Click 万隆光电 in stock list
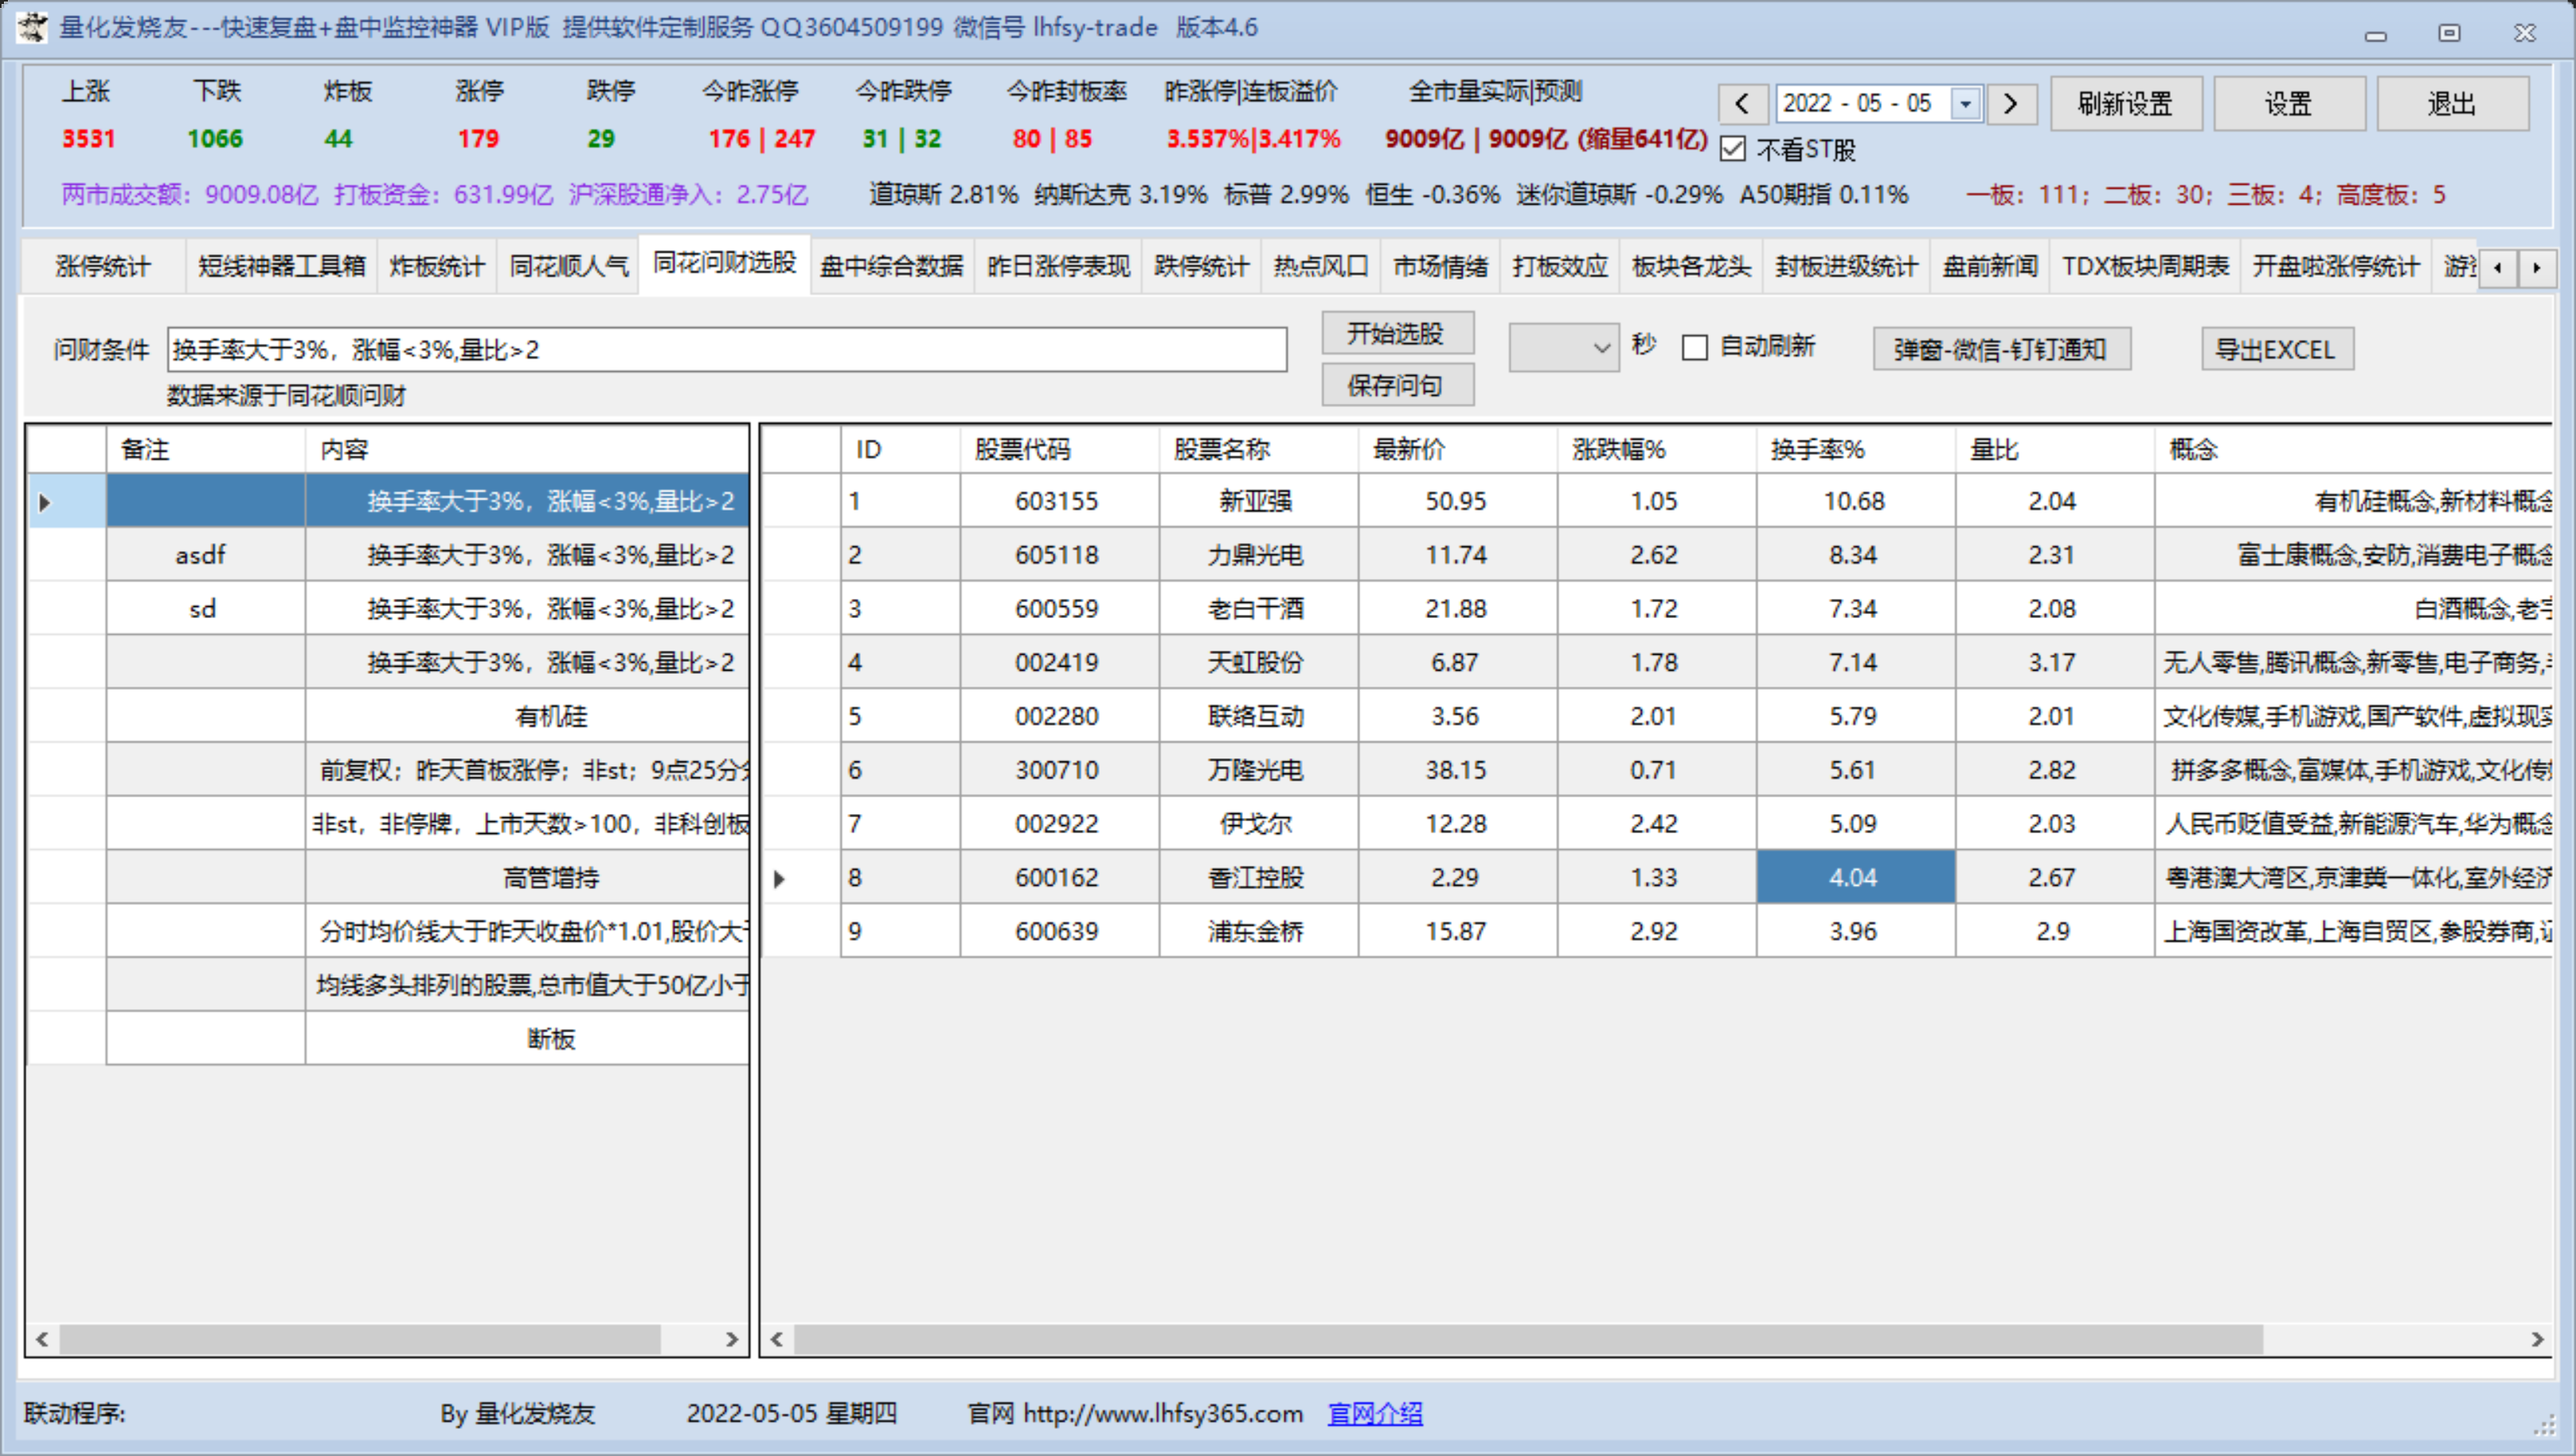 pos(1256,770)
